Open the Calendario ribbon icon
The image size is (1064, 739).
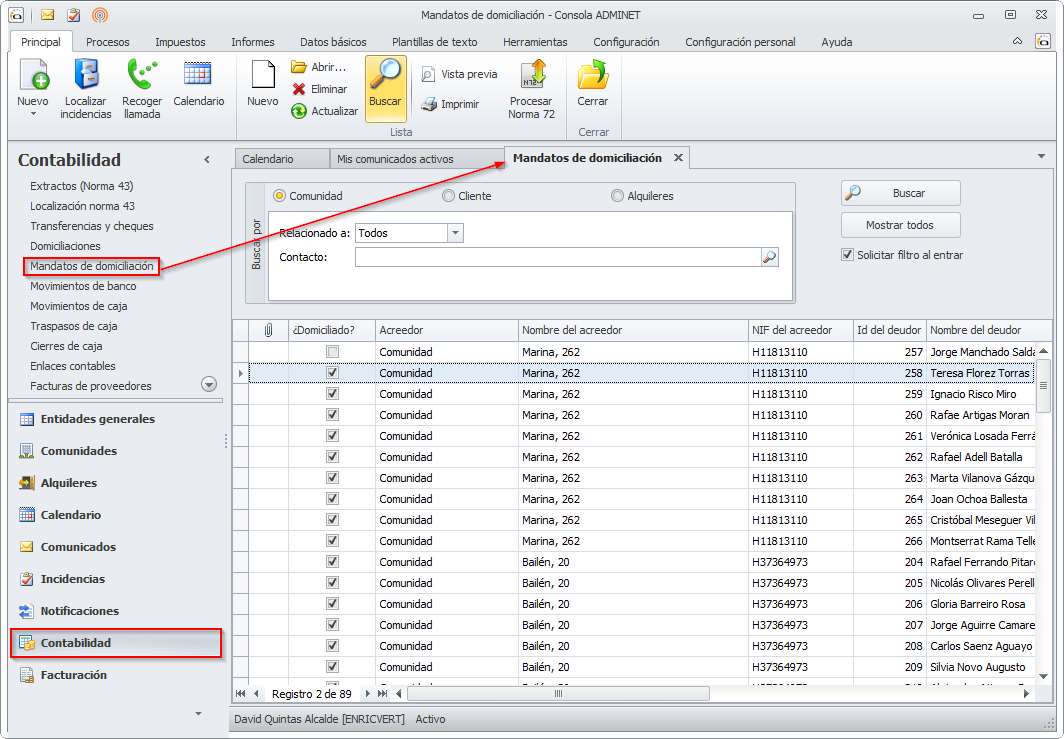tap(198, 76)
